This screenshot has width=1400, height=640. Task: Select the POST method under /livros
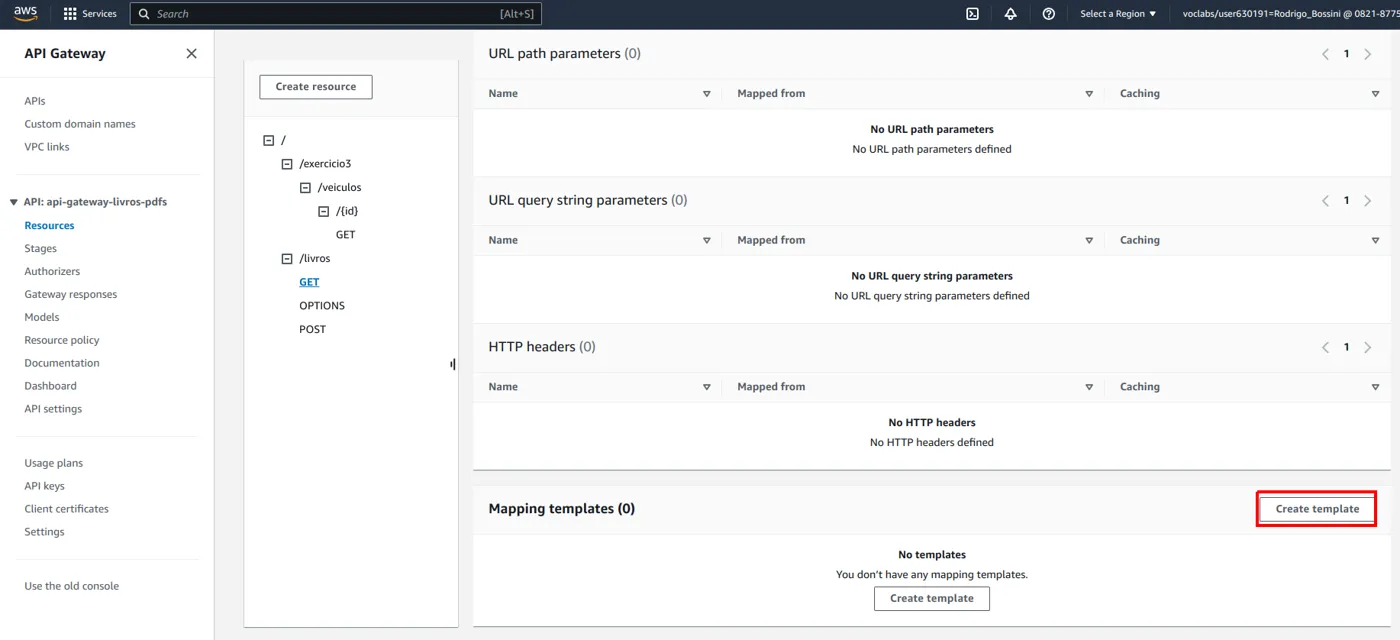coord(312,329)
